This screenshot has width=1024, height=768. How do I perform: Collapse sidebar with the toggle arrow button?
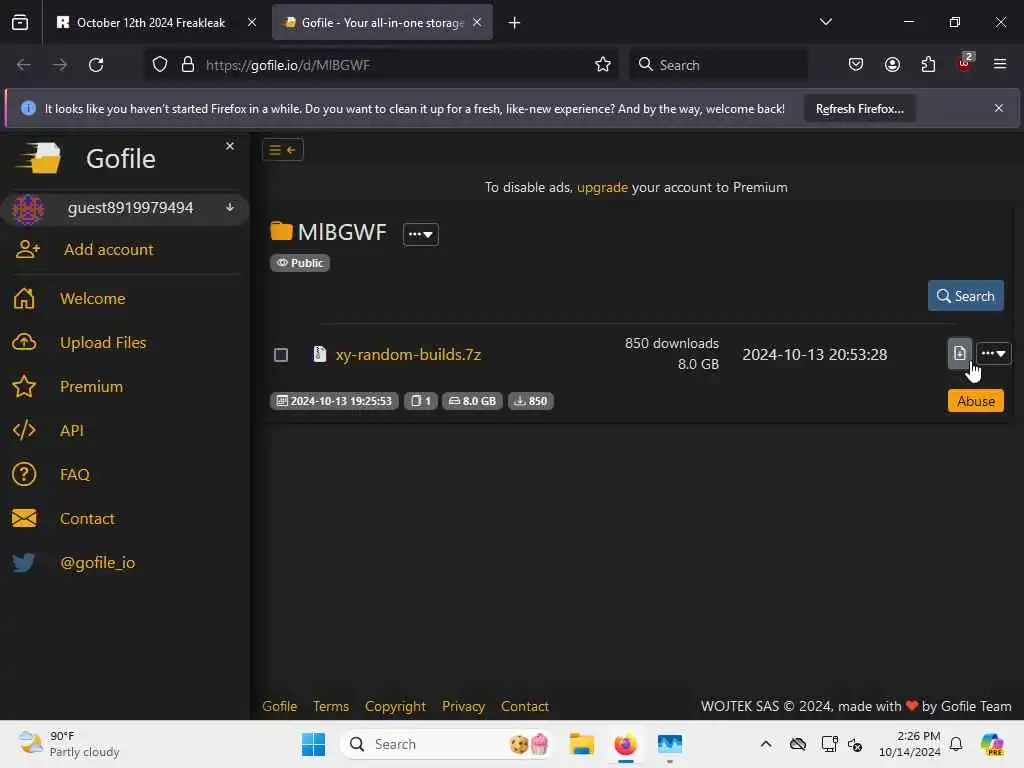coord(283,150)
